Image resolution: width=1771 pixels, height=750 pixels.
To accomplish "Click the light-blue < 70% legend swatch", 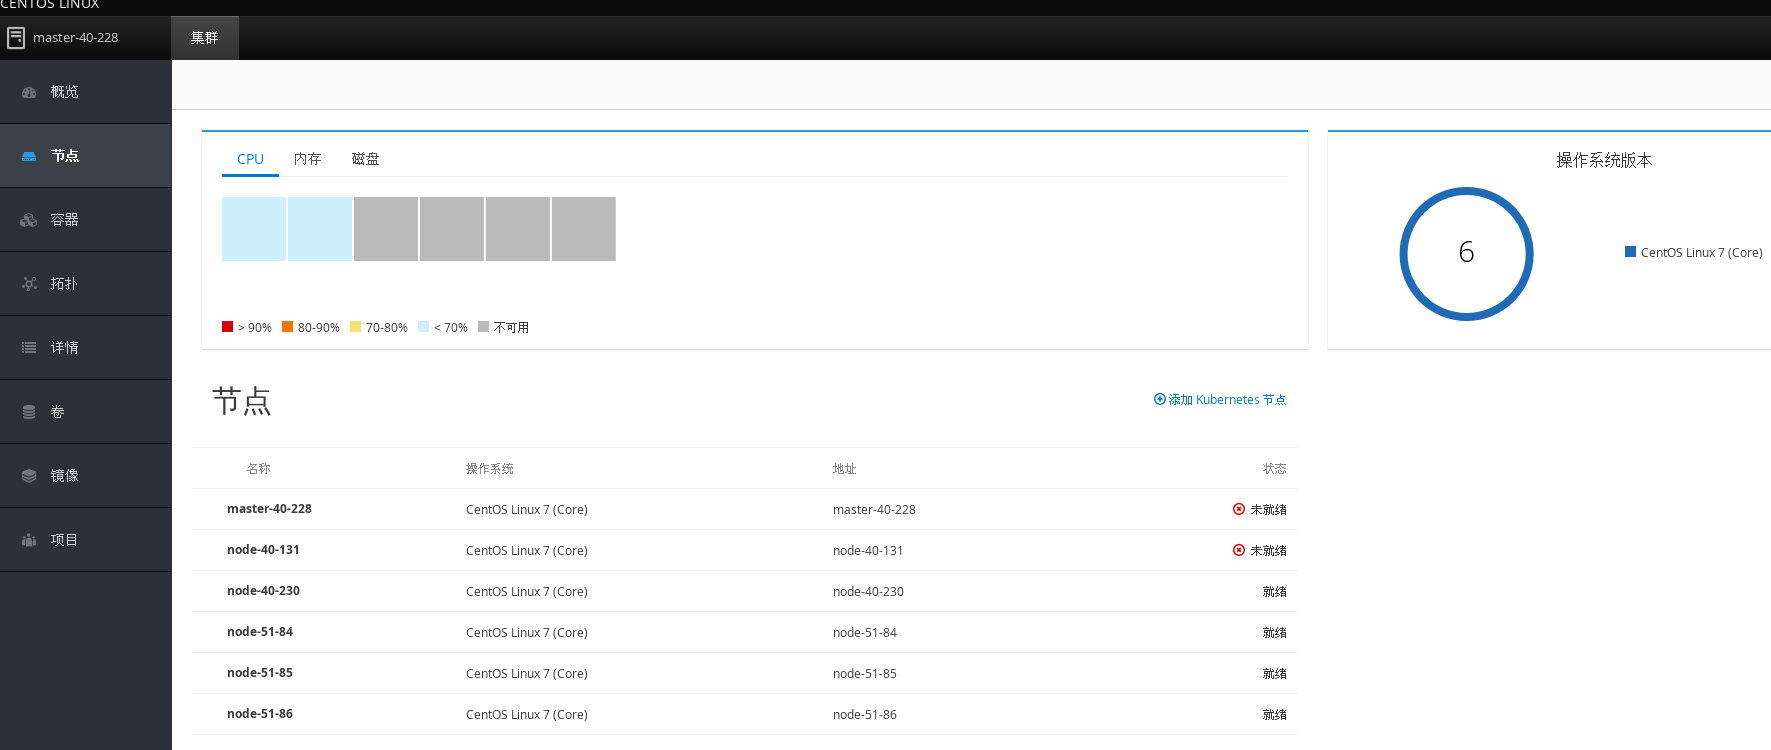I will 423,327.
